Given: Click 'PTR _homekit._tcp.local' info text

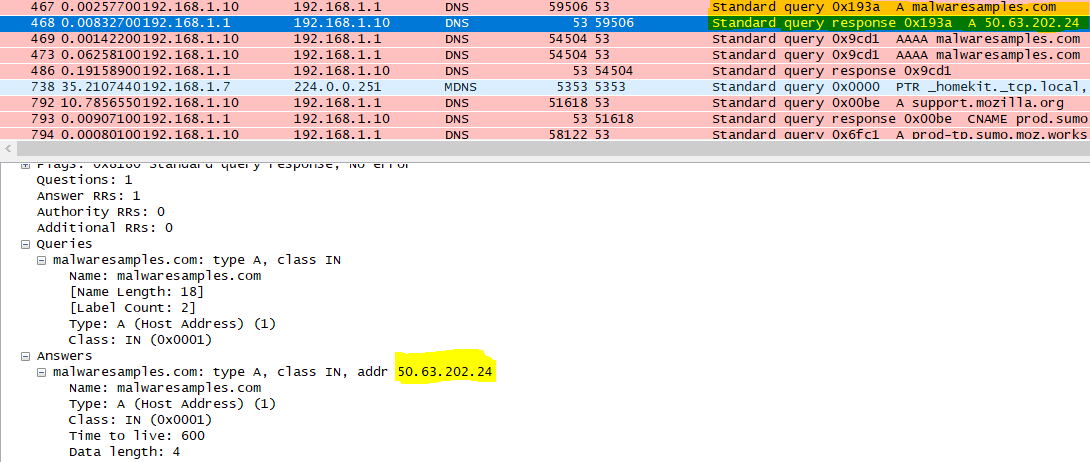Looking at the screenshot, I should coord(989,87).
